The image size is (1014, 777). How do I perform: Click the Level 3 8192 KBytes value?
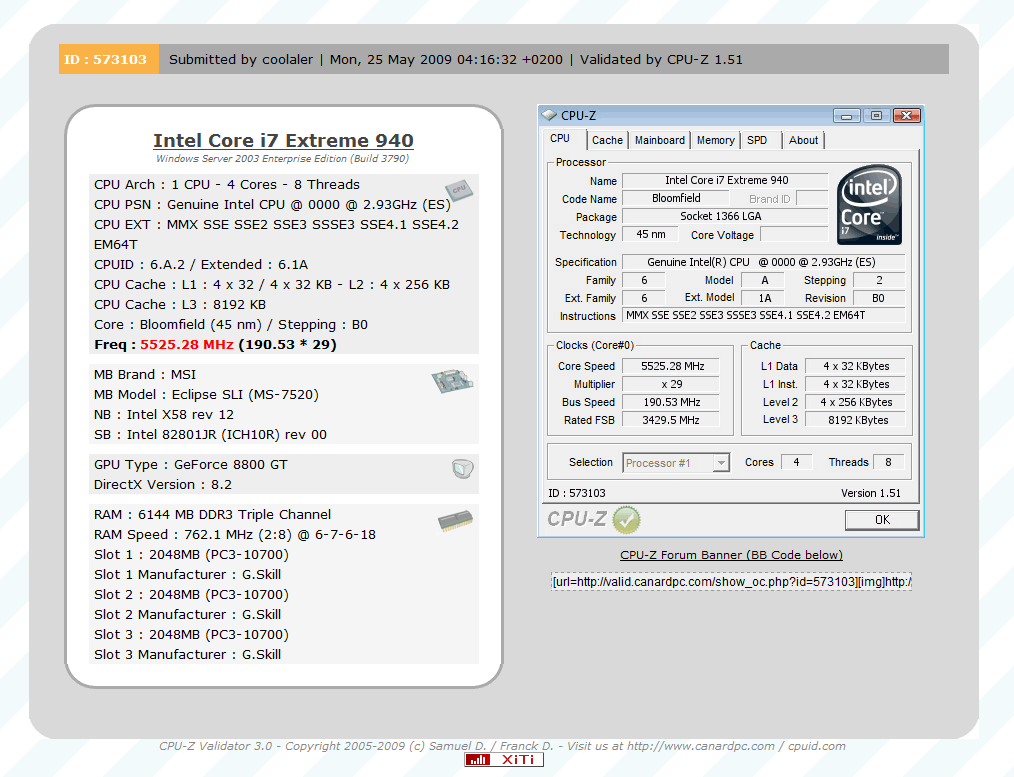[x=856, y=420]
